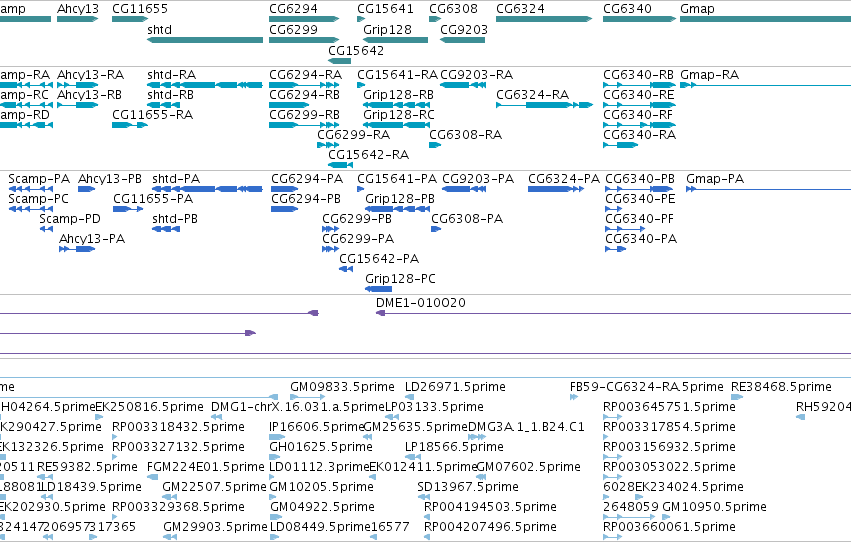Click transcript CG6299-RA label

tap(353, 135)
